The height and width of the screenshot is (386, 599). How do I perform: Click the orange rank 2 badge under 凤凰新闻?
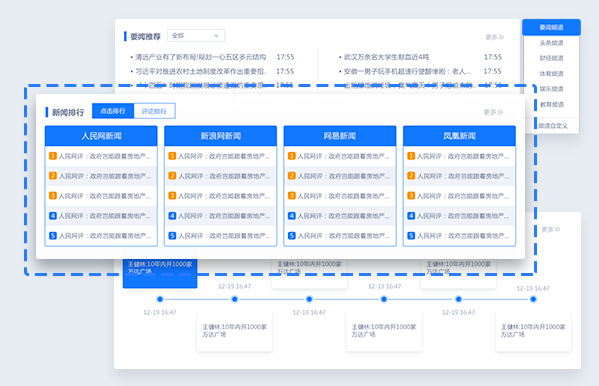[411, 176]
